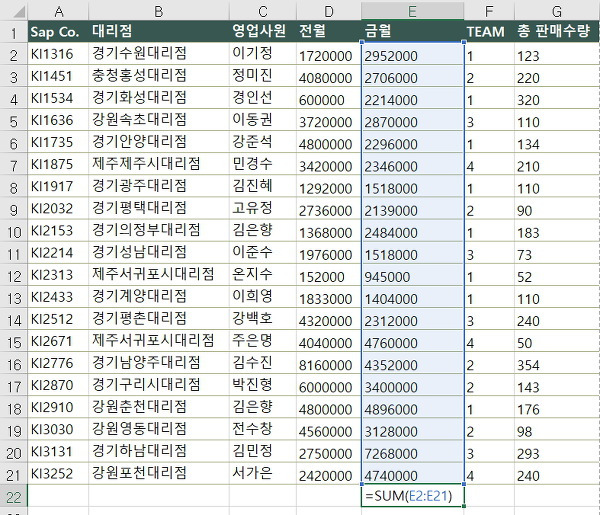
Task: Click the SUM formula cell E22
Action: 412,496
